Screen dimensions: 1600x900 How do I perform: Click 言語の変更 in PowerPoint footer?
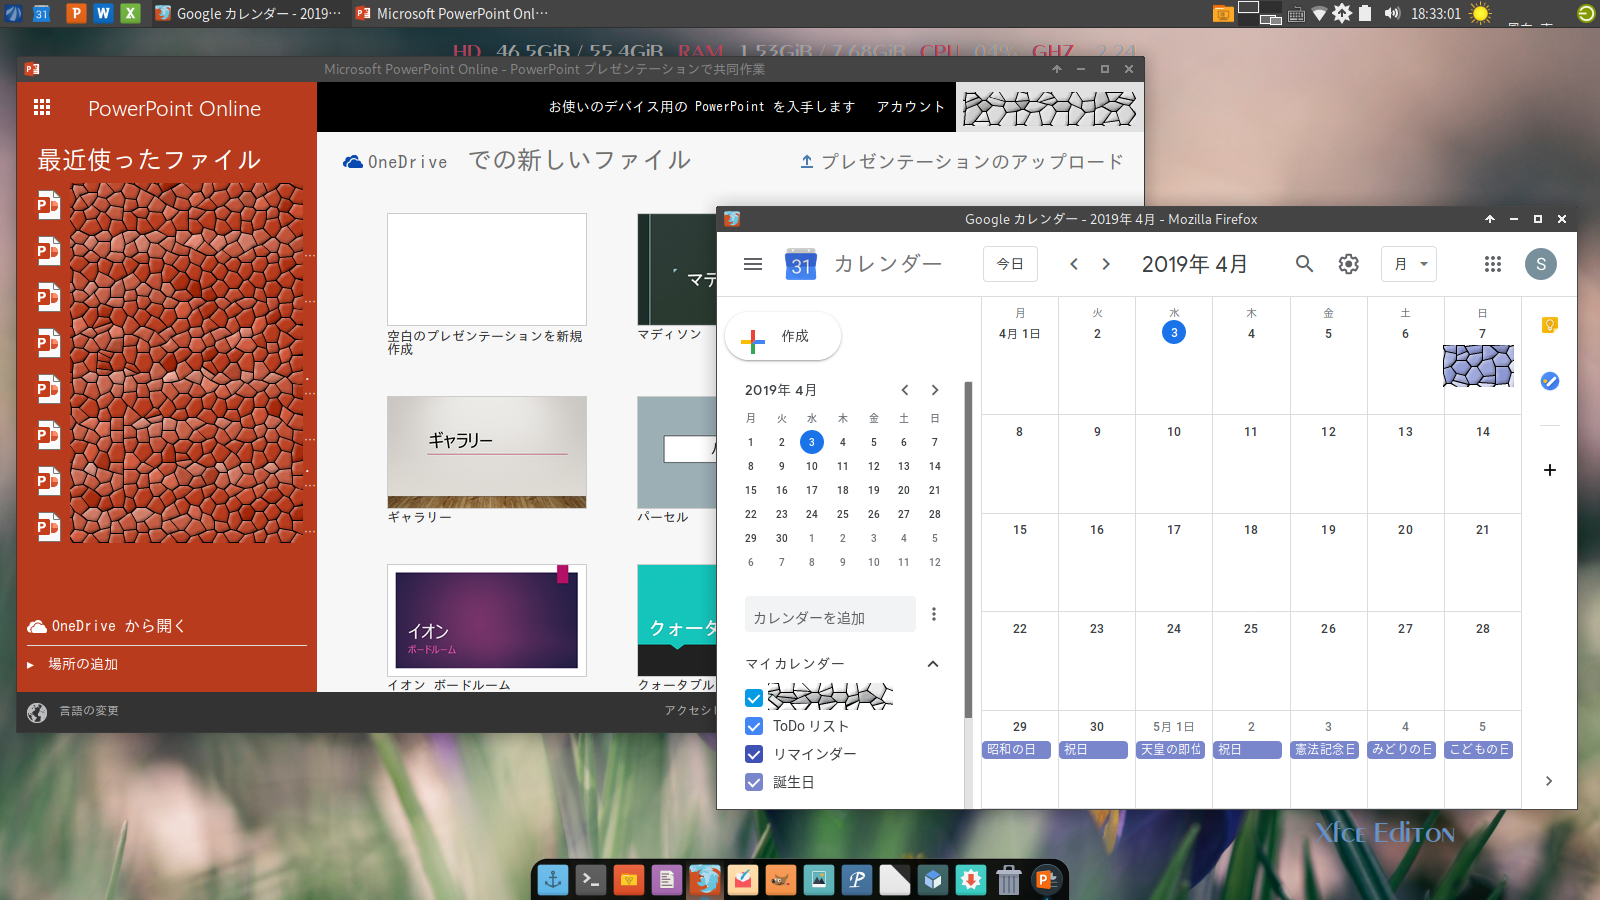pos(89,711)
